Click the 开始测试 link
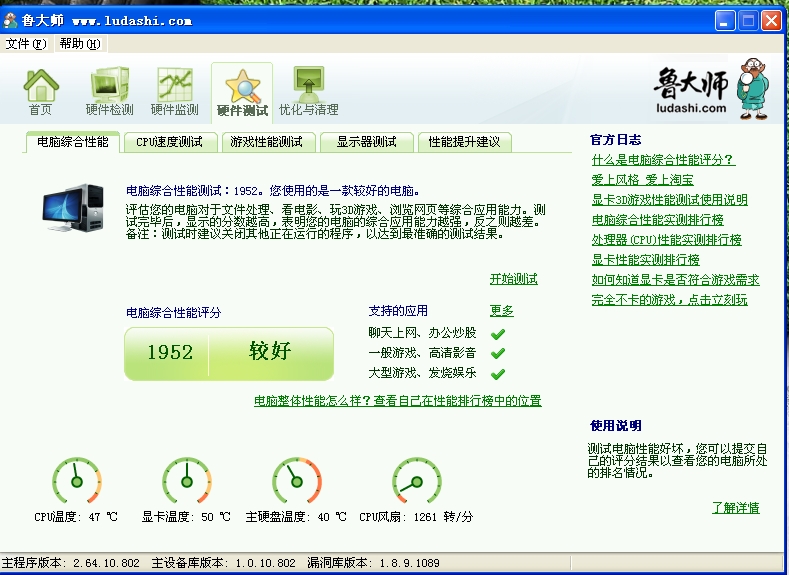The width and height of the screenshot is (789, 575). 514,279
